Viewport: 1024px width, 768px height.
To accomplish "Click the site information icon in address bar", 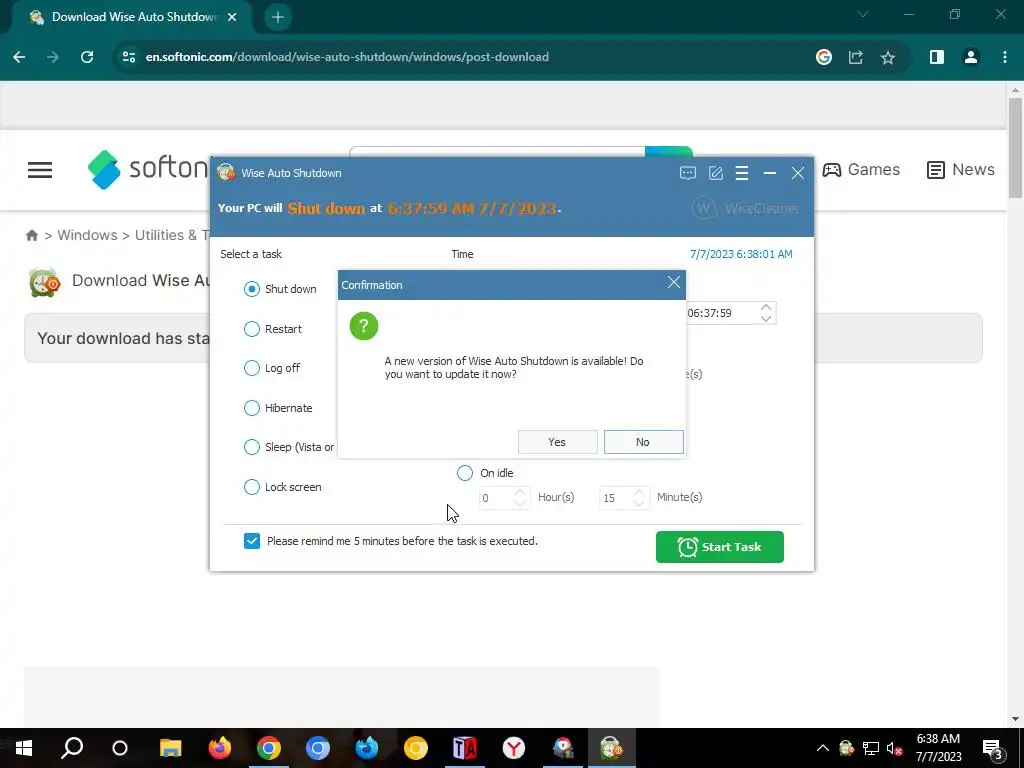I will click(x=129, y=57).
